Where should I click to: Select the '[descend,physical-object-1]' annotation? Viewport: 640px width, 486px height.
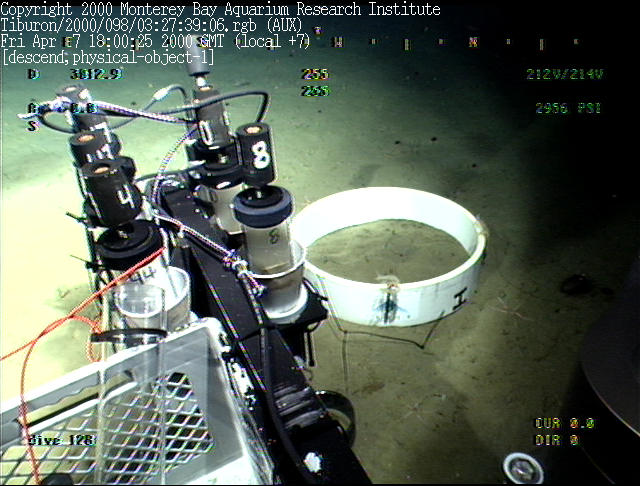(107, 57)
